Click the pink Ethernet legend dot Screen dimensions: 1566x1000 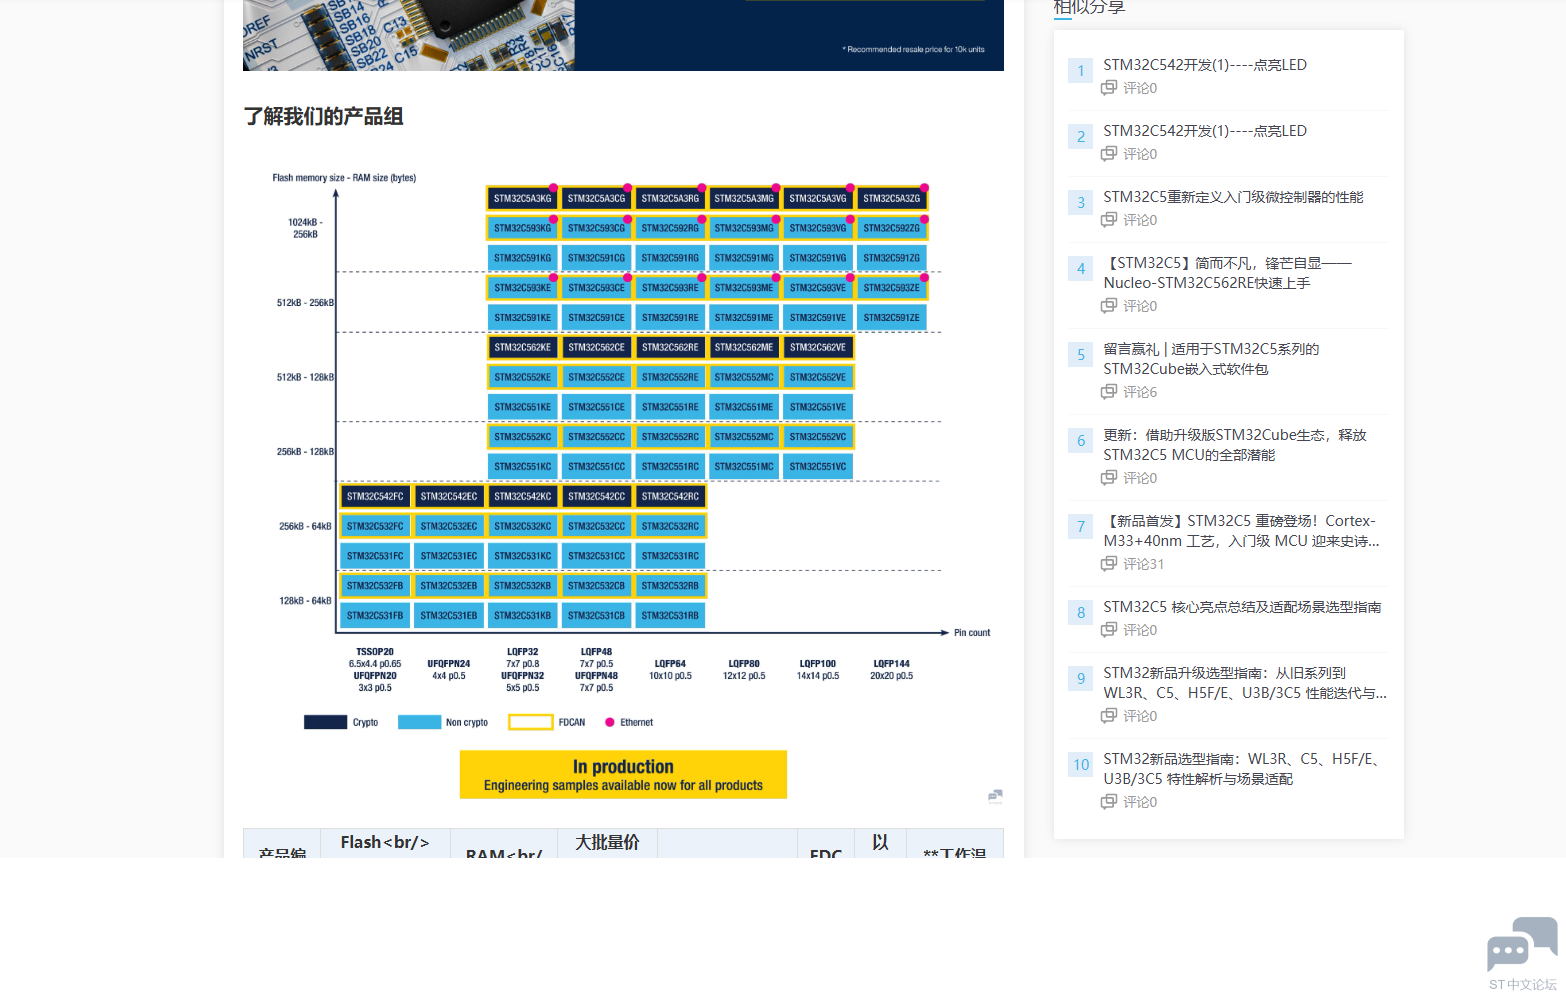pyautogui.click(x=610, y=722)
